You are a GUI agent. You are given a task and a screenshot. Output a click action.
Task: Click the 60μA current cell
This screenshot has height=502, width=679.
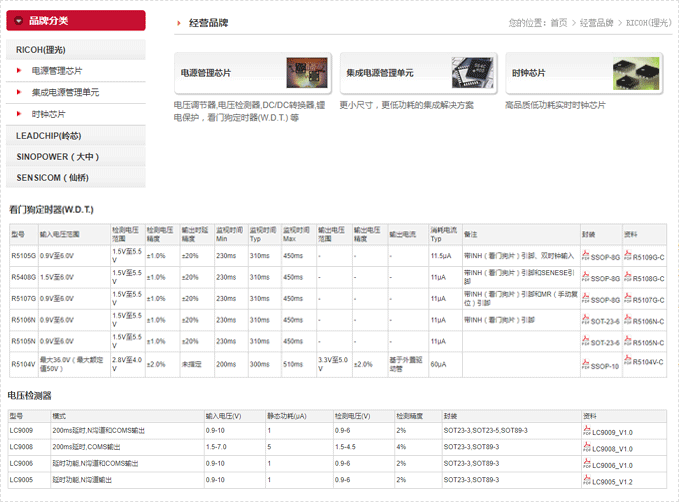point(445,364)
